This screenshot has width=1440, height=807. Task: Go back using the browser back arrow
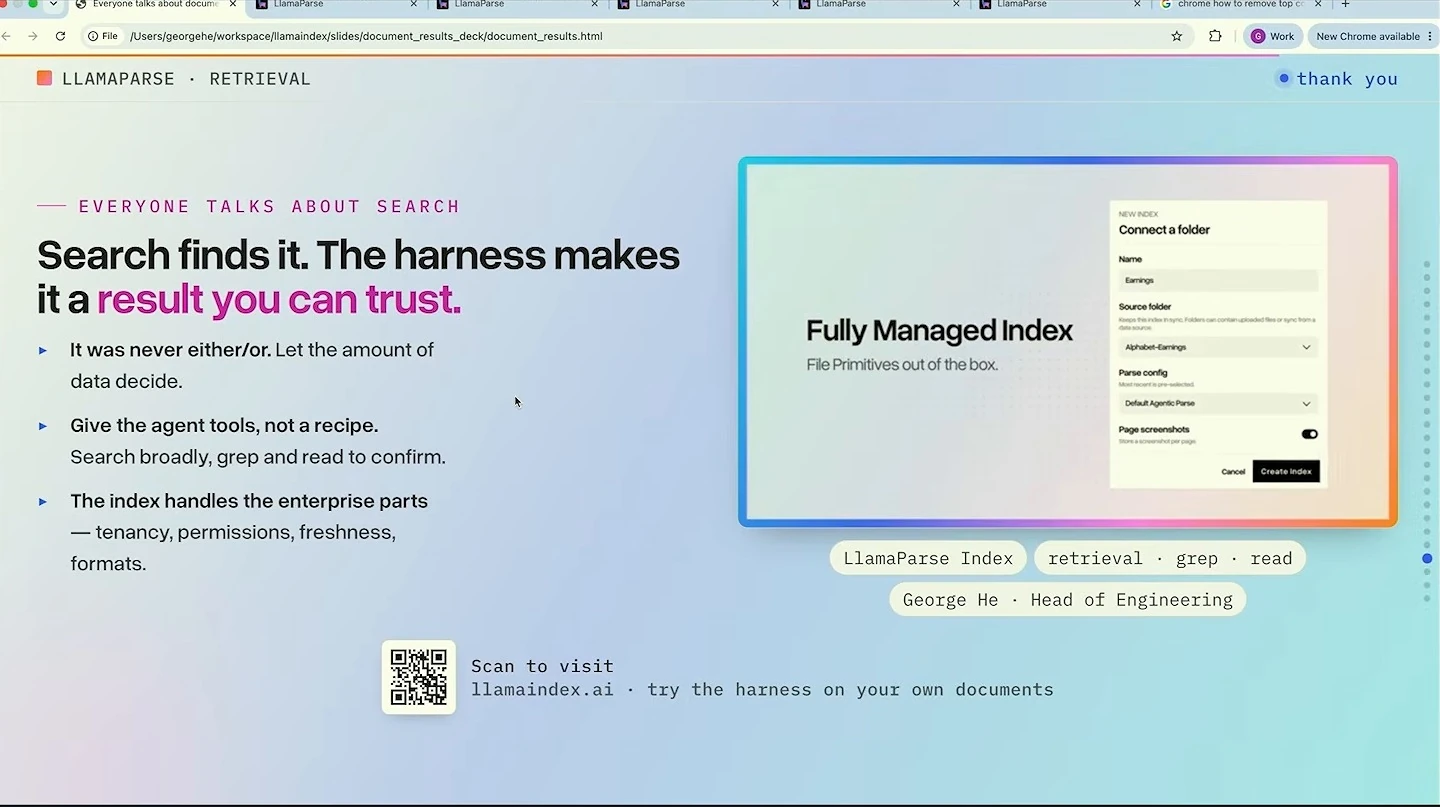[5, 36]
